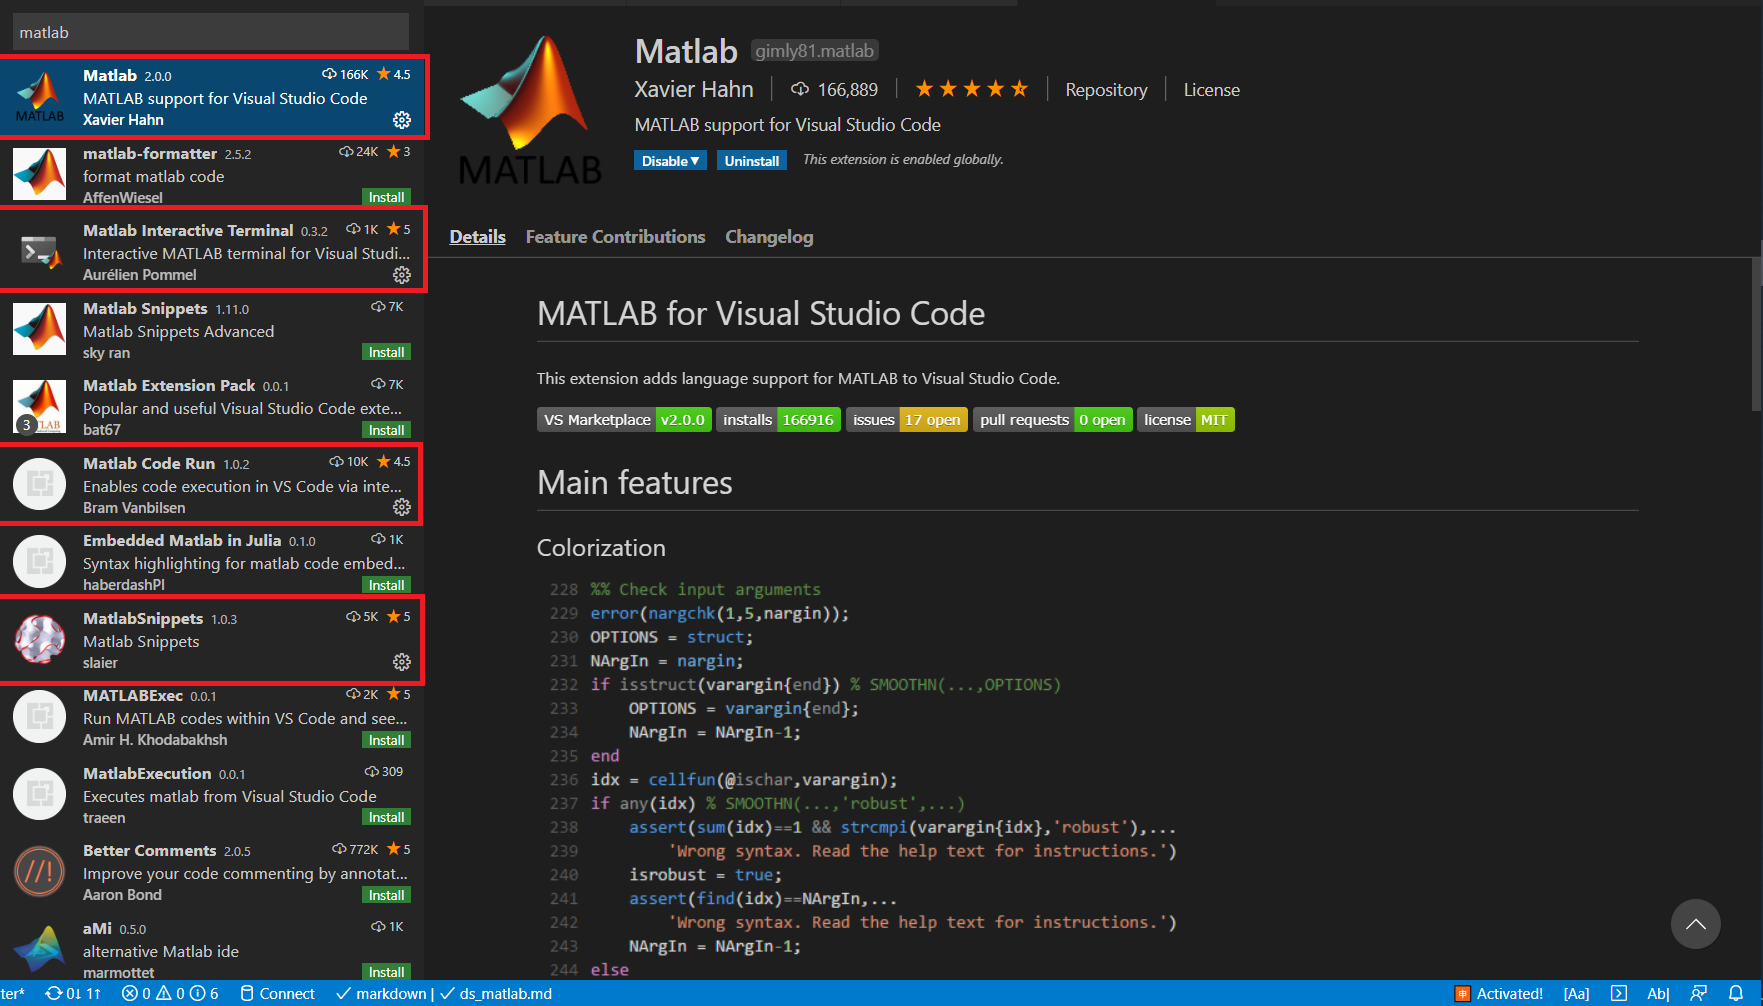1763x1006 pixels.
Task: Click the MATLABExec extension icon
Action: click(x=40, y=717)
